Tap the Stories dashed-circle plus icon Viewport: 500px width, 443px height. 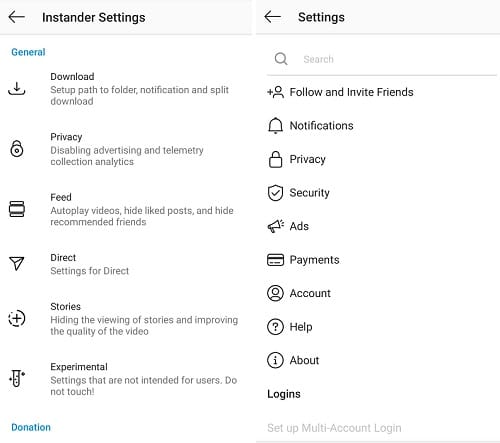17,318
